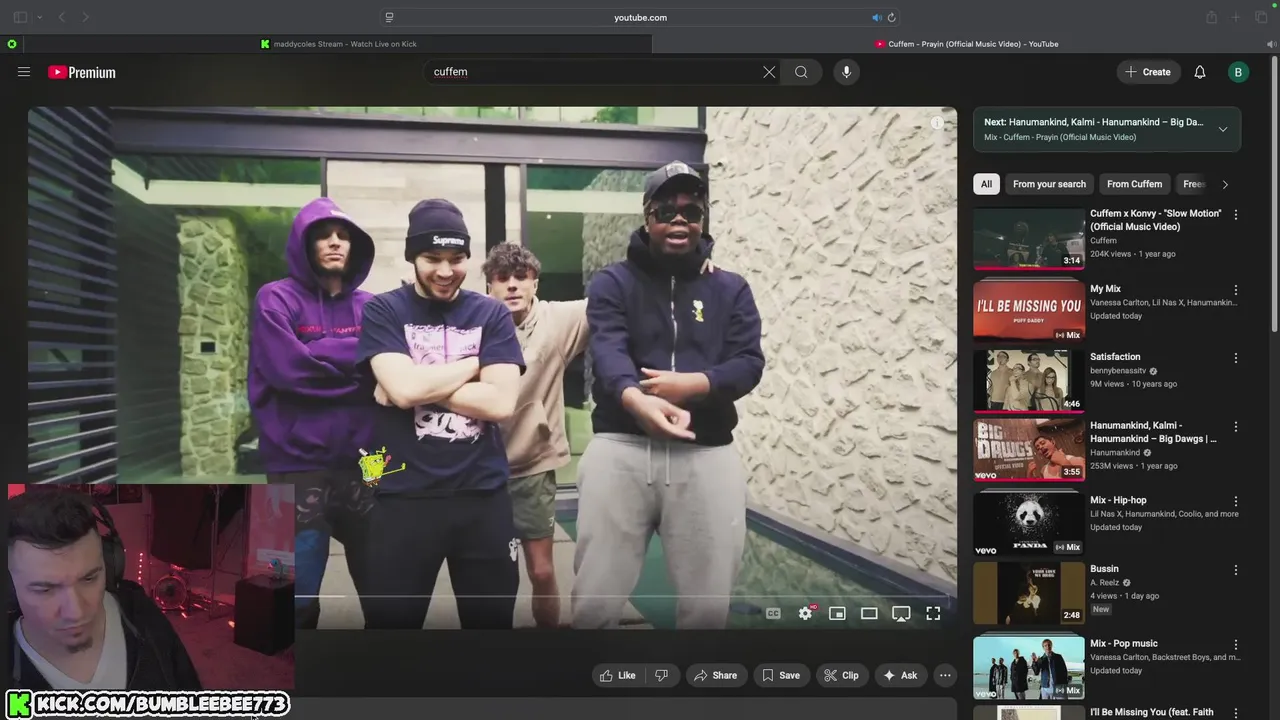
Task: Open Satisfaction video title
Action: click(x=1115, y=357)
